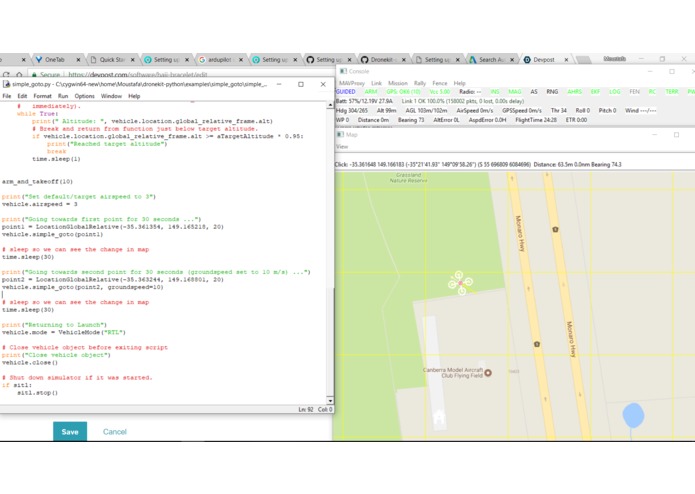Close the Dronekit browser tab

[x=403, y=60]
